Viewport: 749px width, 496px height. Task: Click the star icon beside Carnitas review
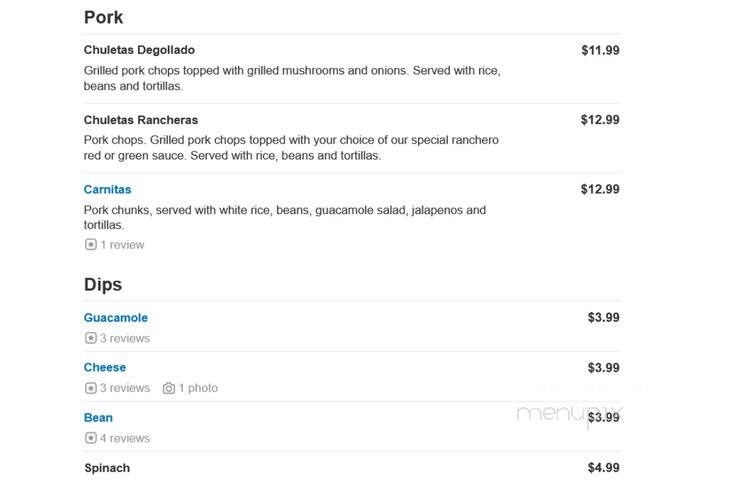click(x=91, y=245)
